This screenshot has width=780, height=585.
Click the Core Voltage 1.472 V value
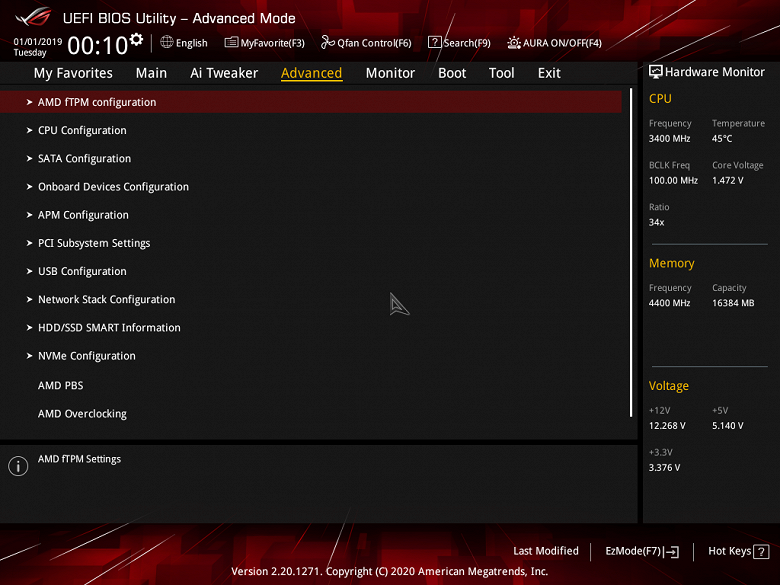pyautogui.click(x=727, y=181)
